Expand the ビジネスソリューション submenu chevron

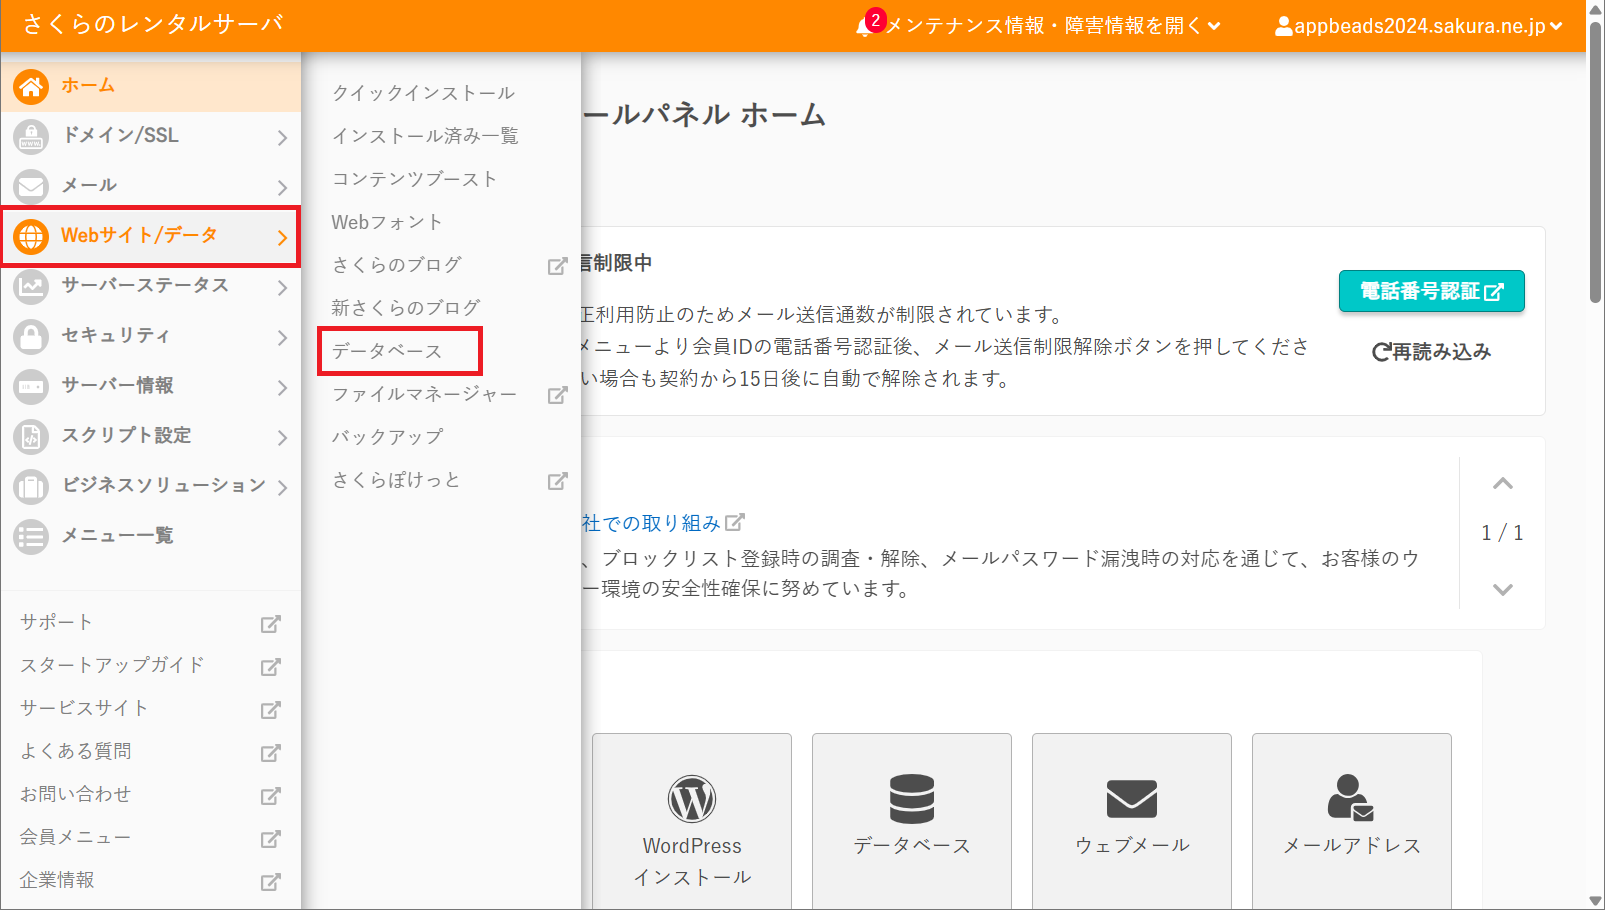(282, 488)
